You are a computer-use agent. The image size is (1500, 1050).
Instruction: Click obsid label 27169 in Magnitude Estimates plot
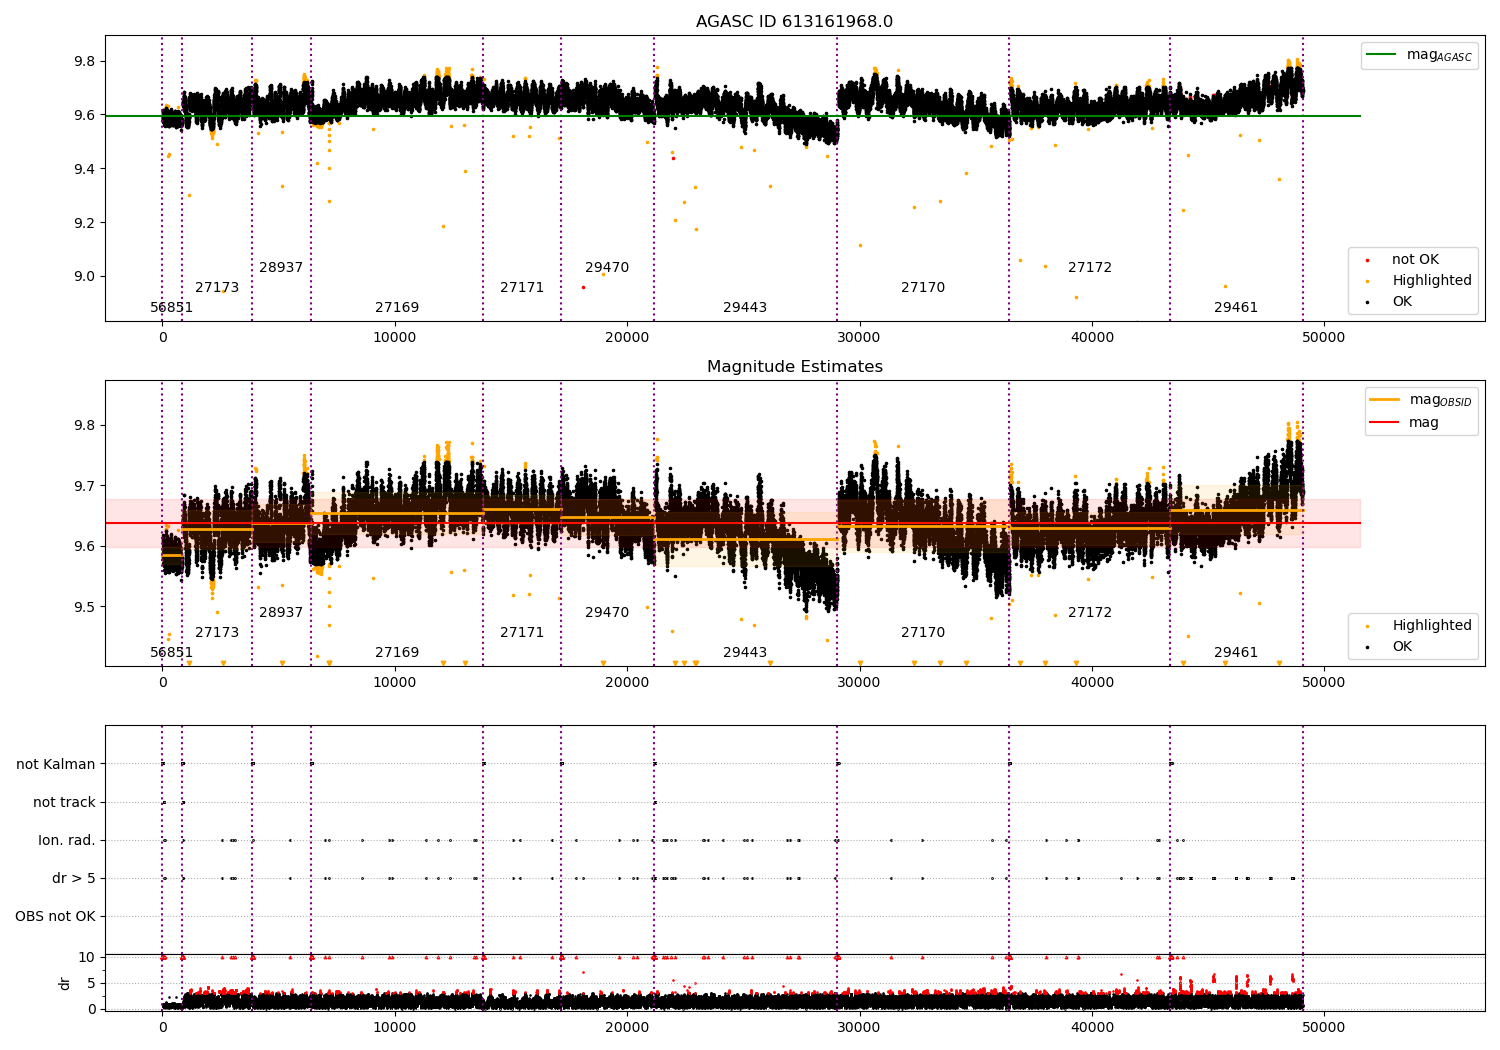(x=397, y=653)
